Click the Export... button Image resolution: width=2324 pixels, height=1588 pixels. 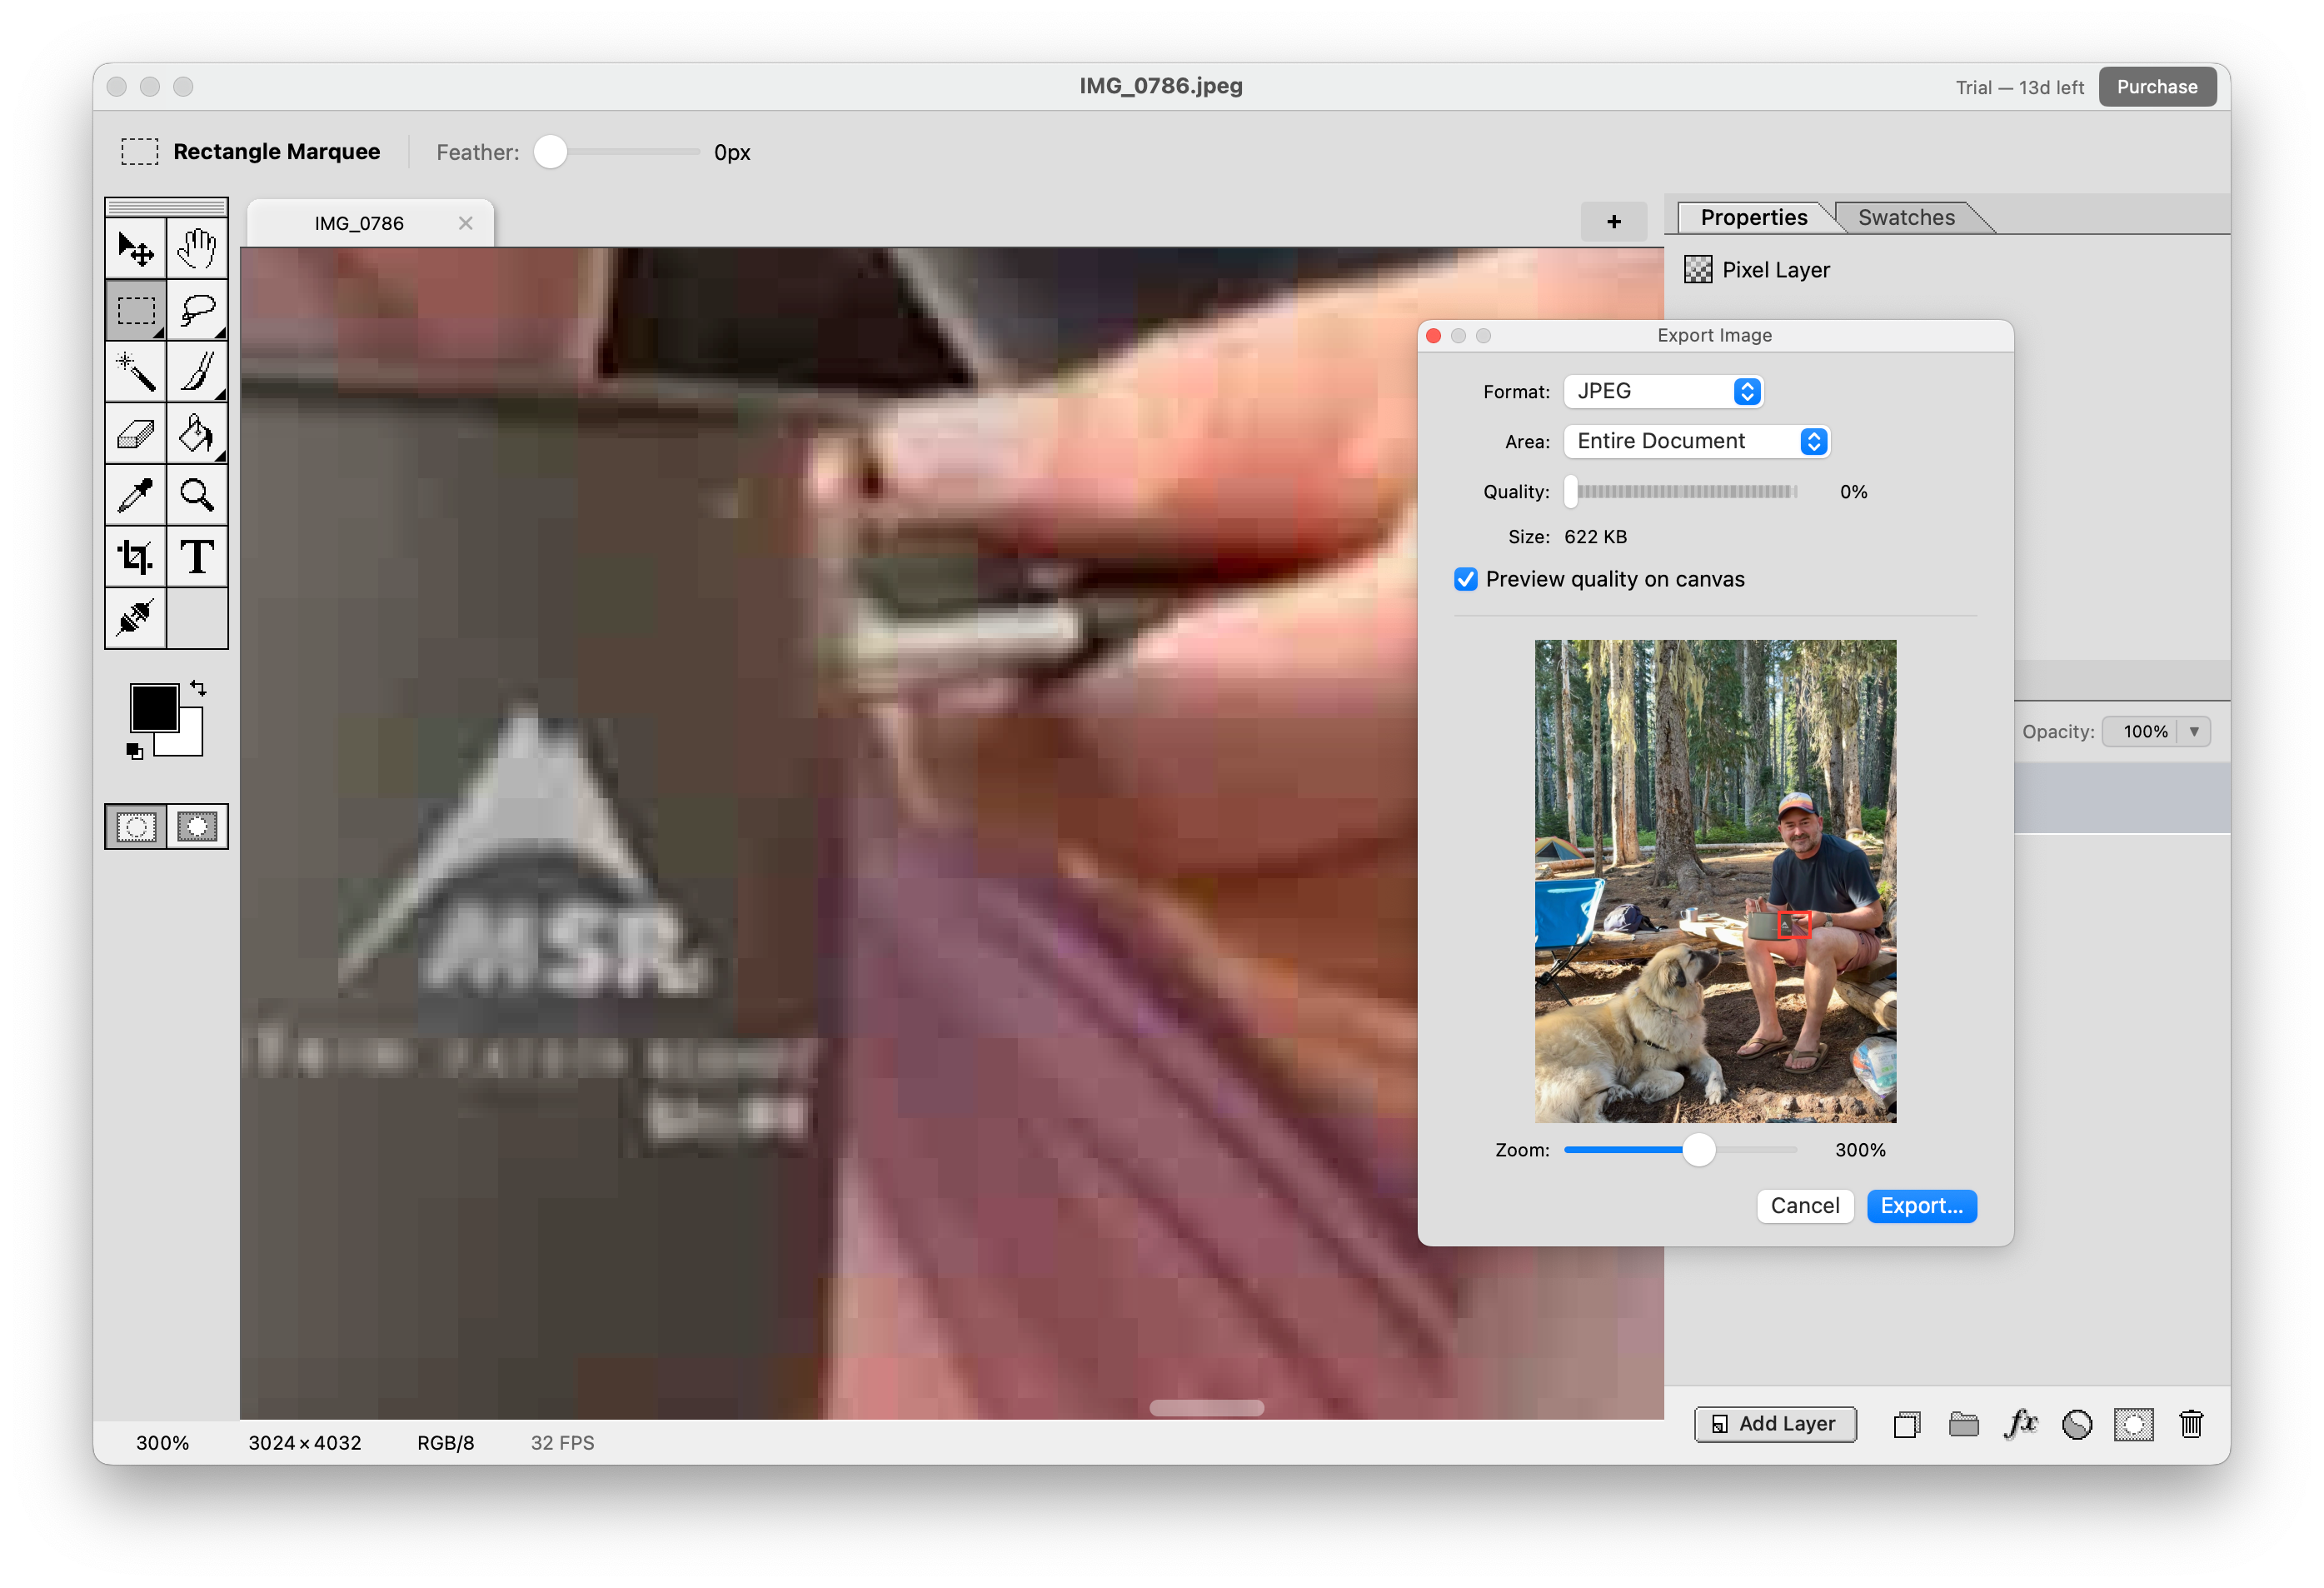1921,1206
